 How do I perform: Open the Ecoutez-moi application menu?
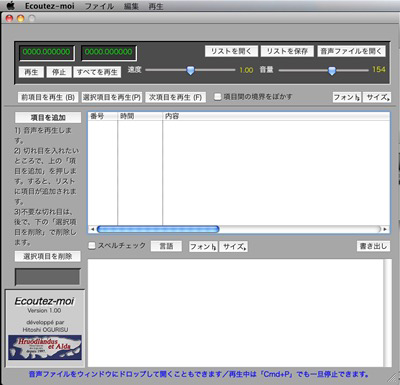pyautogui.click(x=50, y=6)
